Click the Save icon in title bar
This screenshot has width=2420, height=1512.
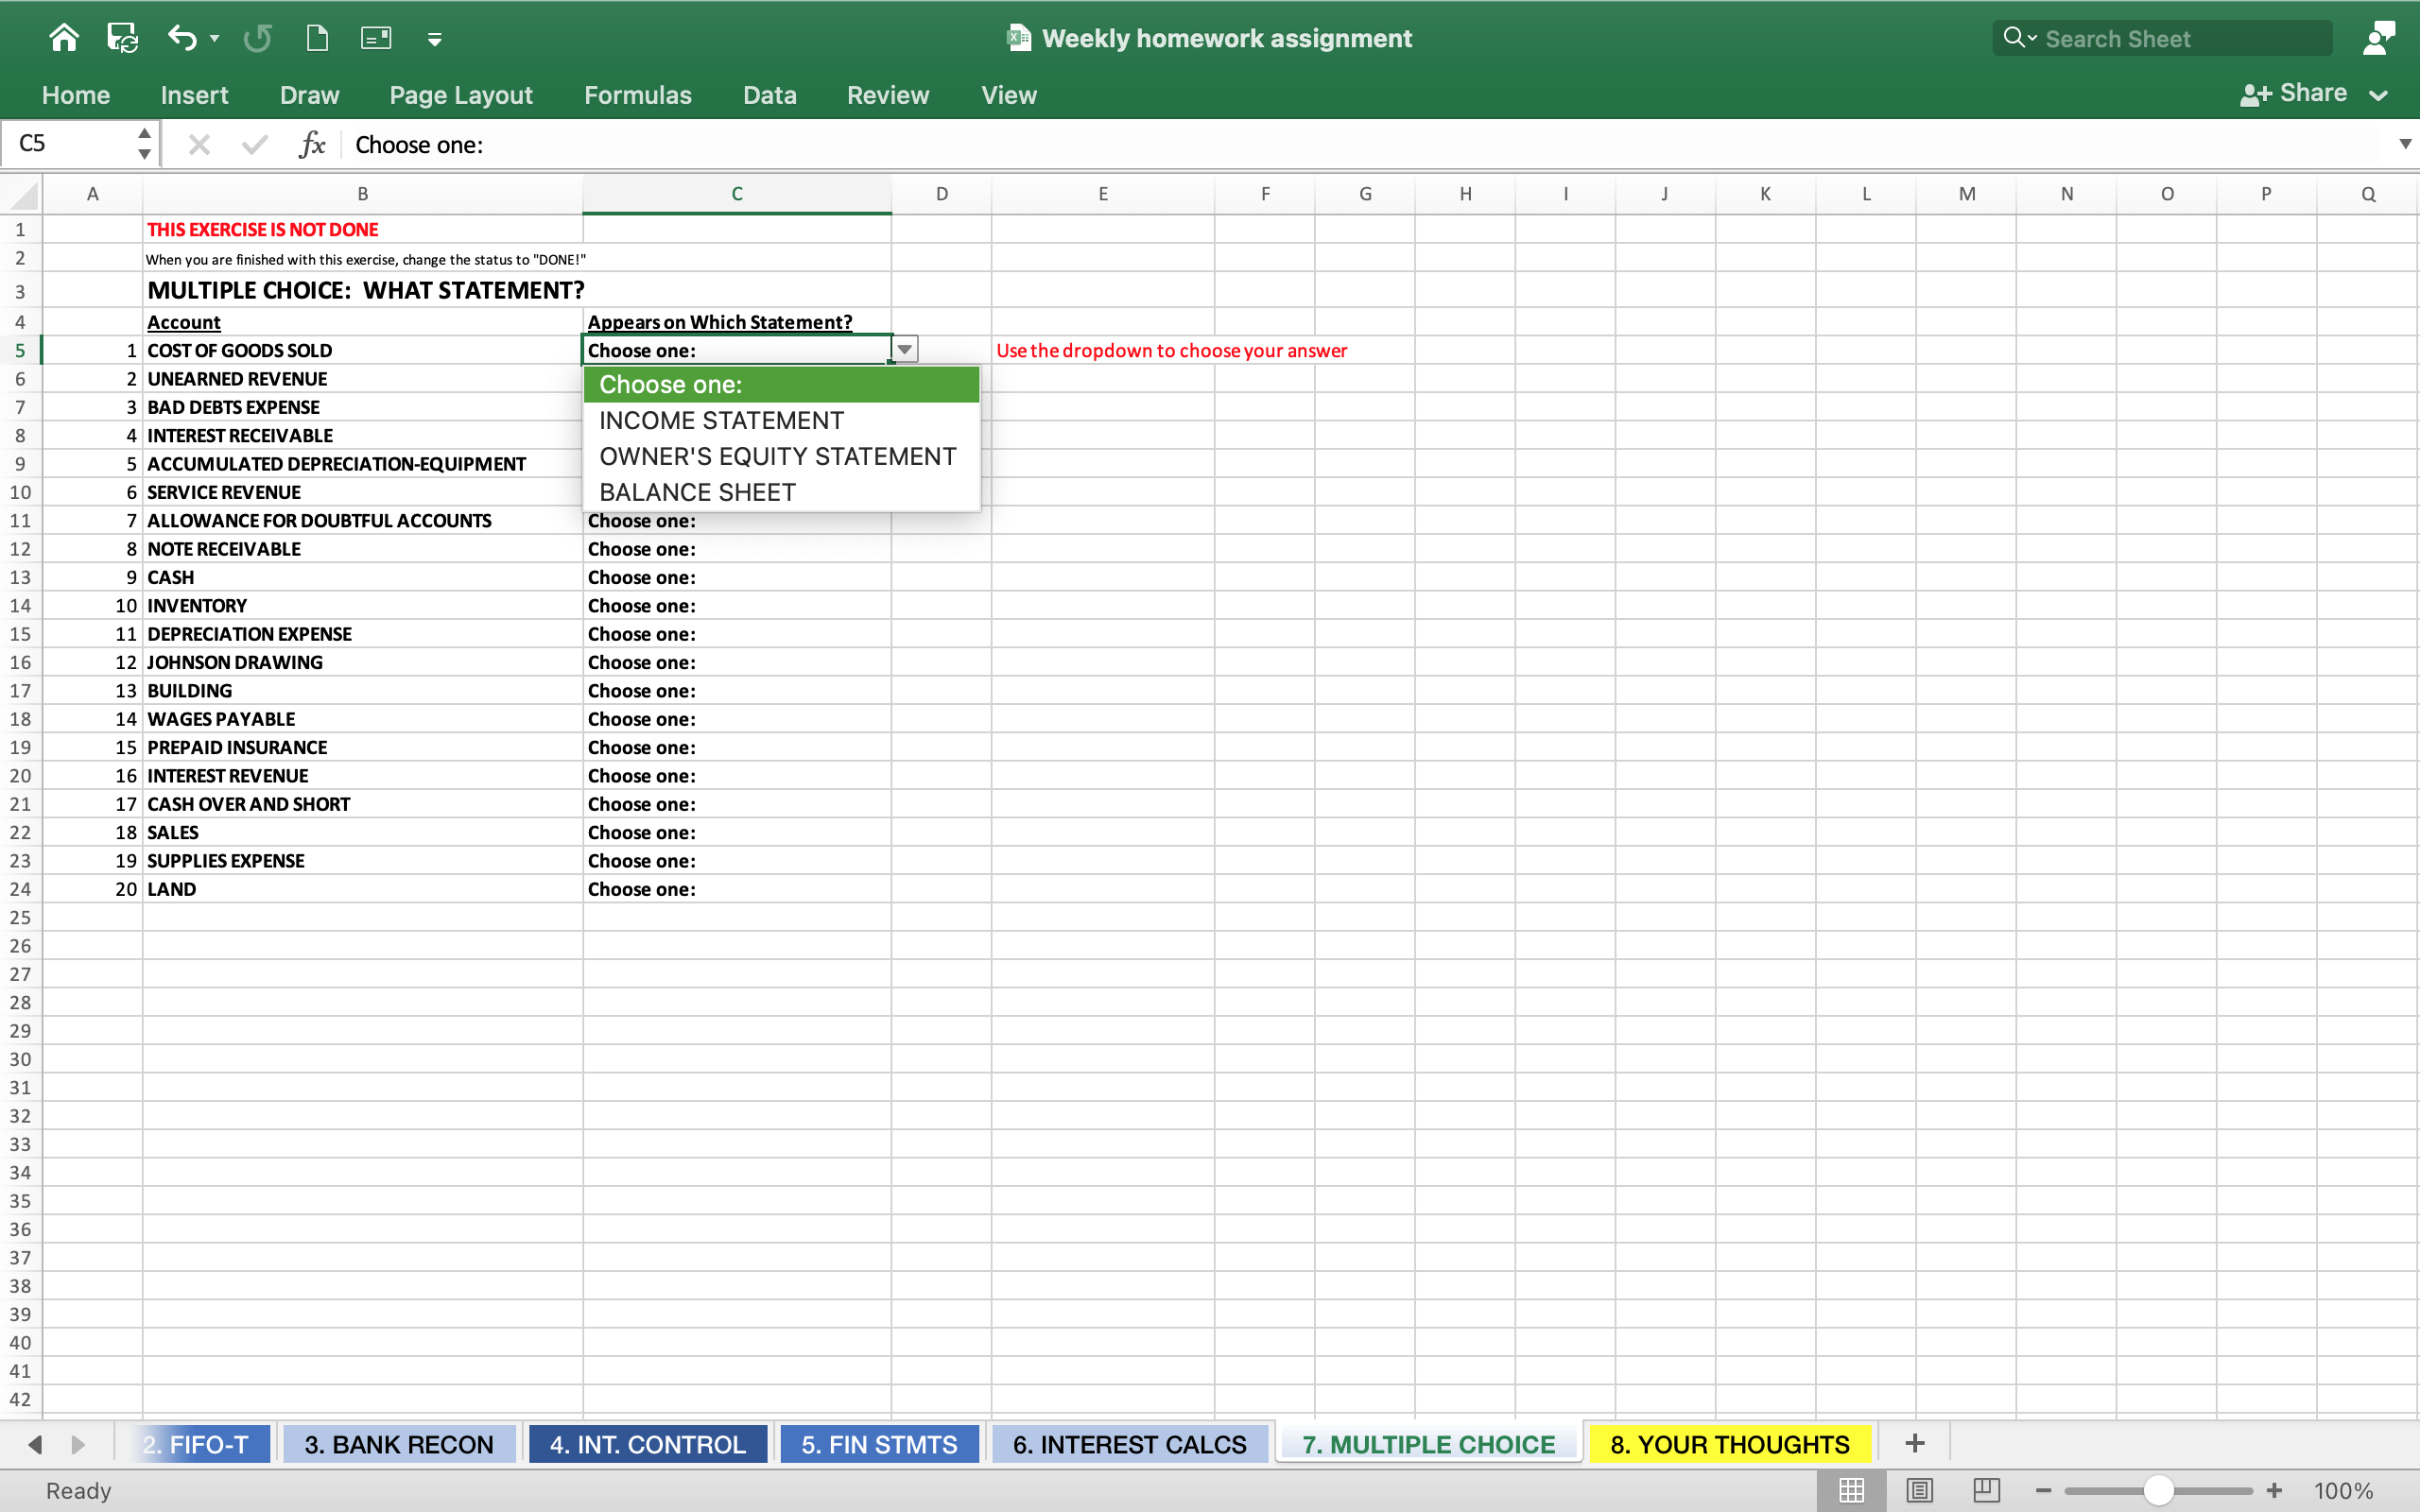tap(122, 38)
